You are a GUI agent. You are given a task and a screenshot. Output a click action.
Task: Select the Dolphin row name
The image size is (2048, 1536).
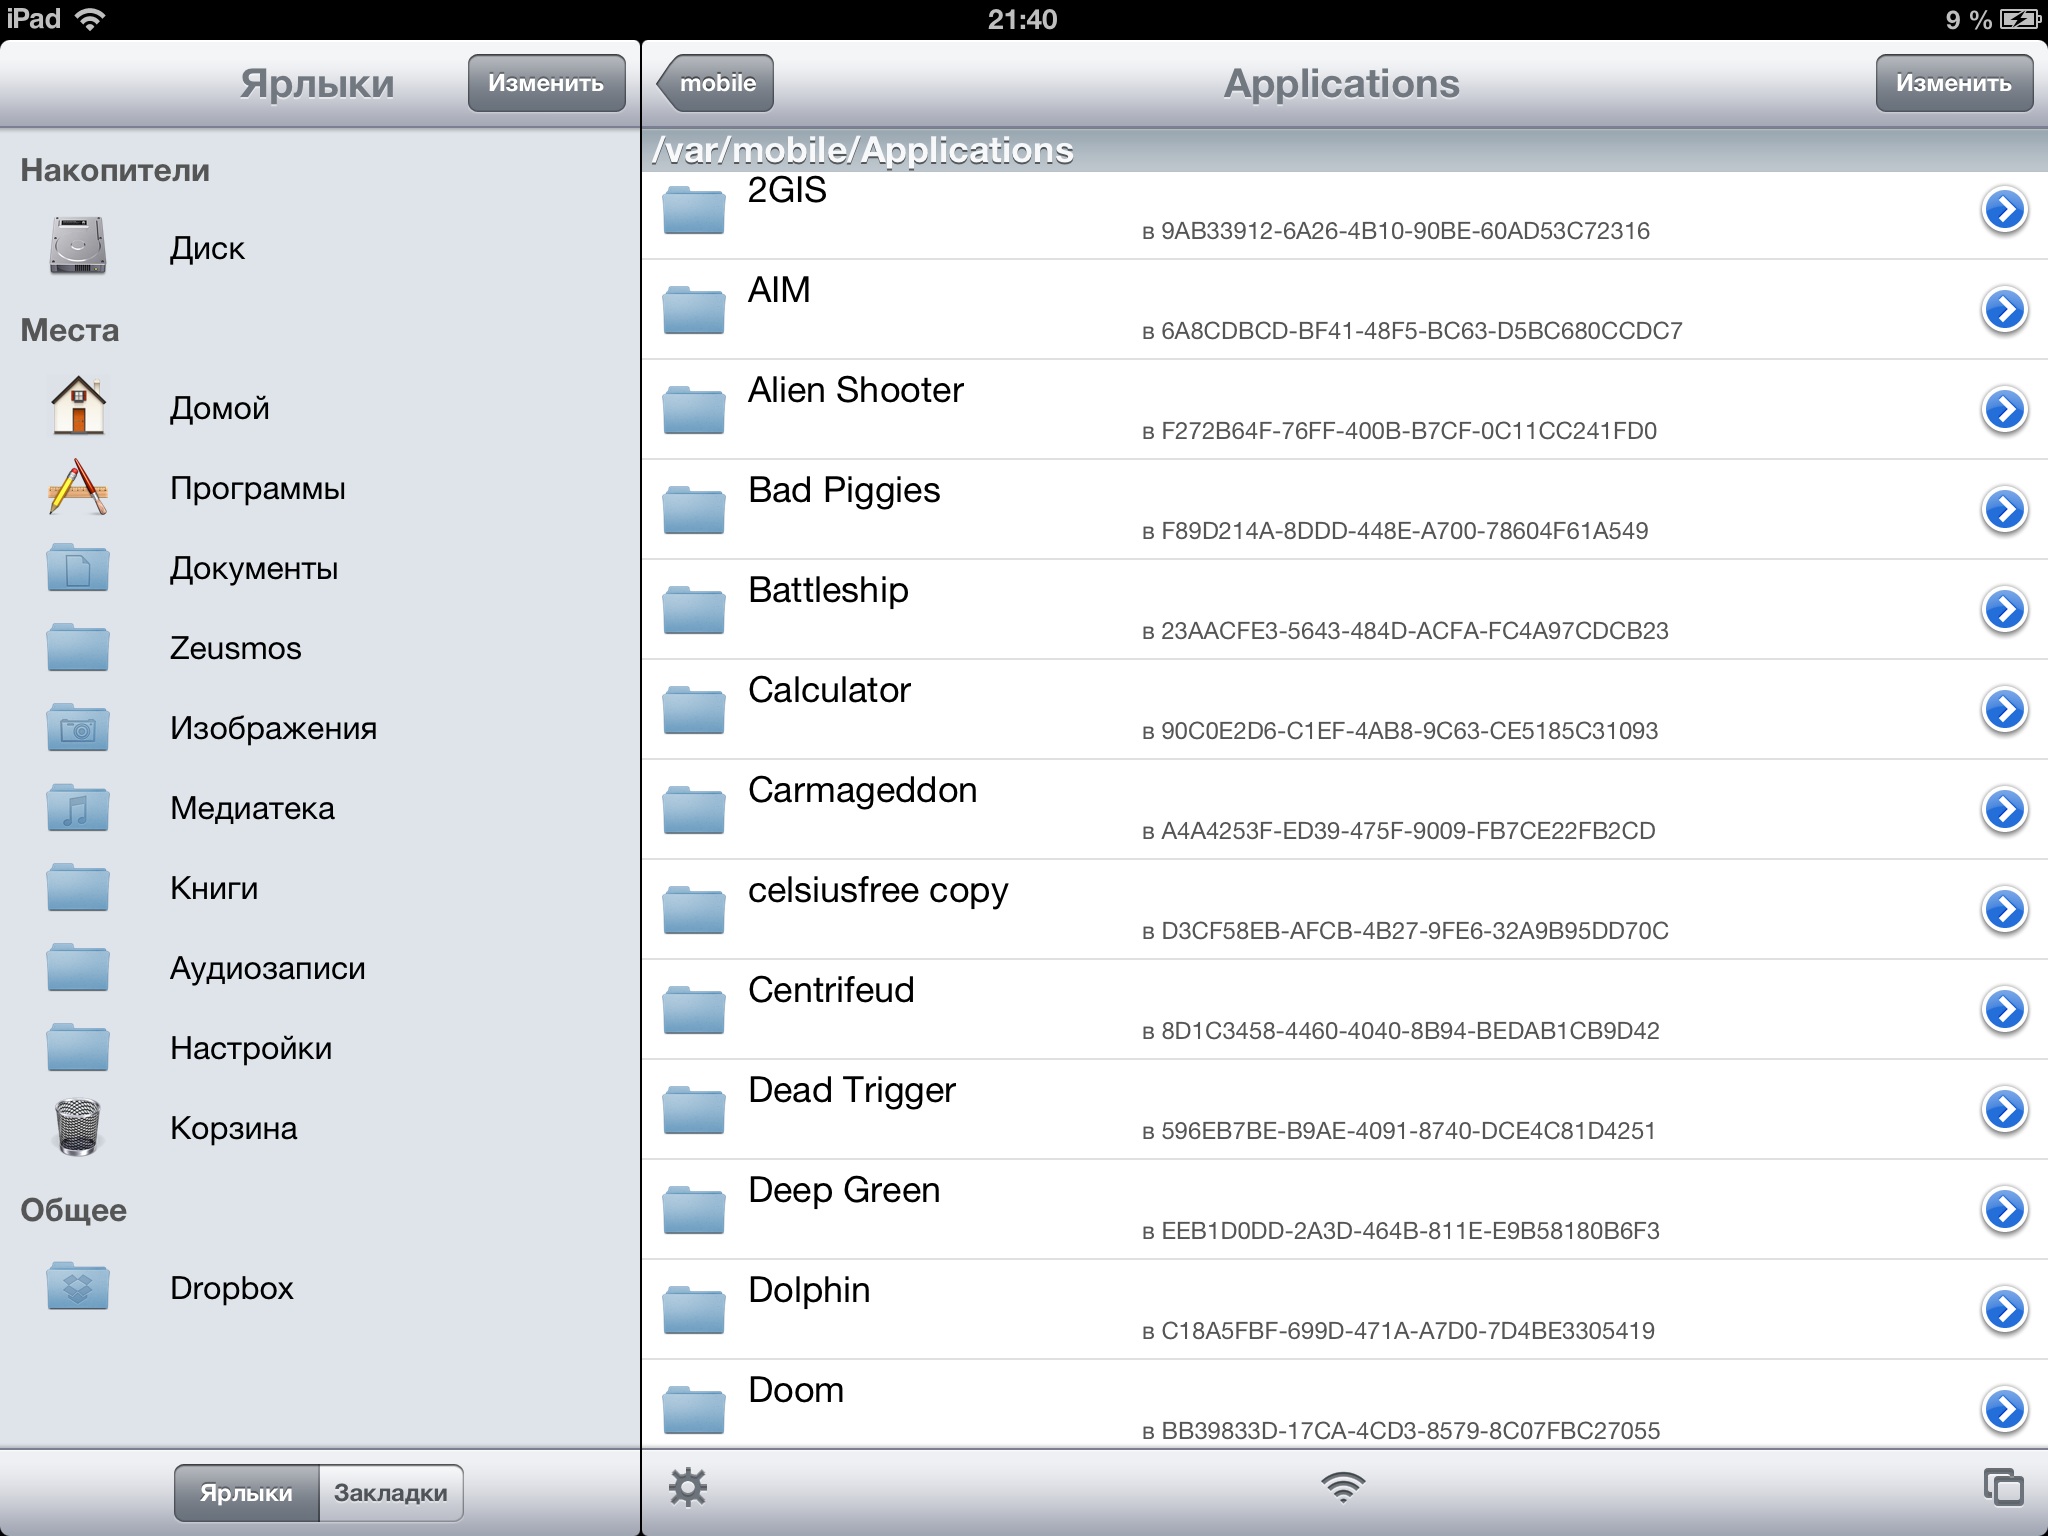[x=809, y=1290]
